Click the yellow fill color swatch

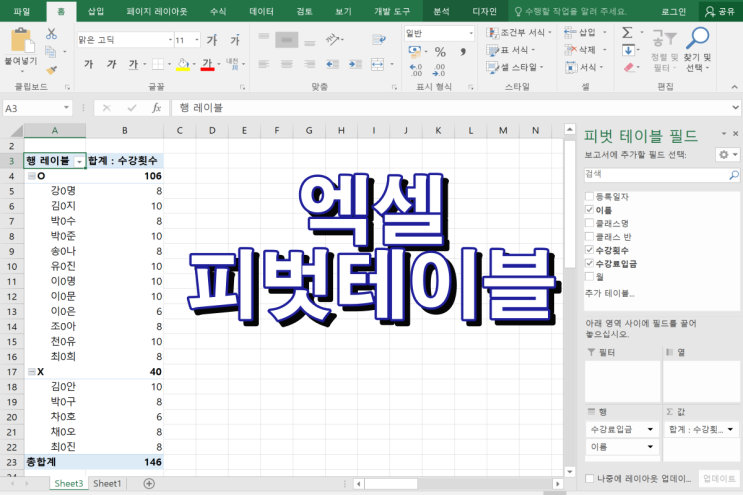pyautogui.click(x=182, y=65)
